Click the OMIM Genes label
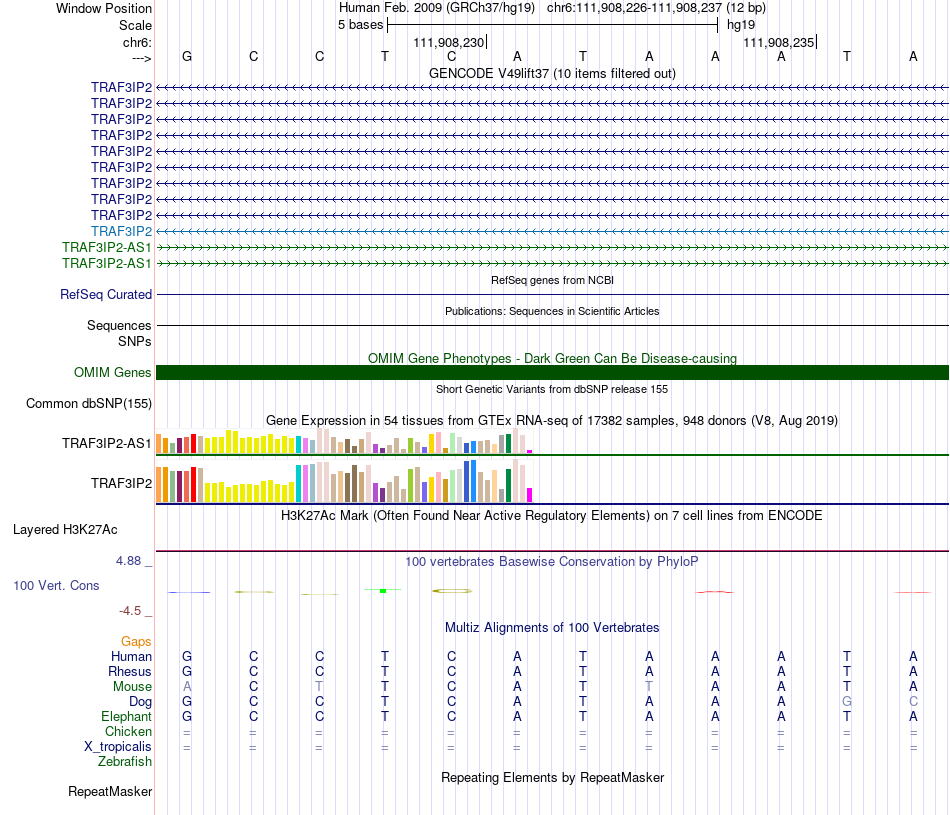 (112, 372)
